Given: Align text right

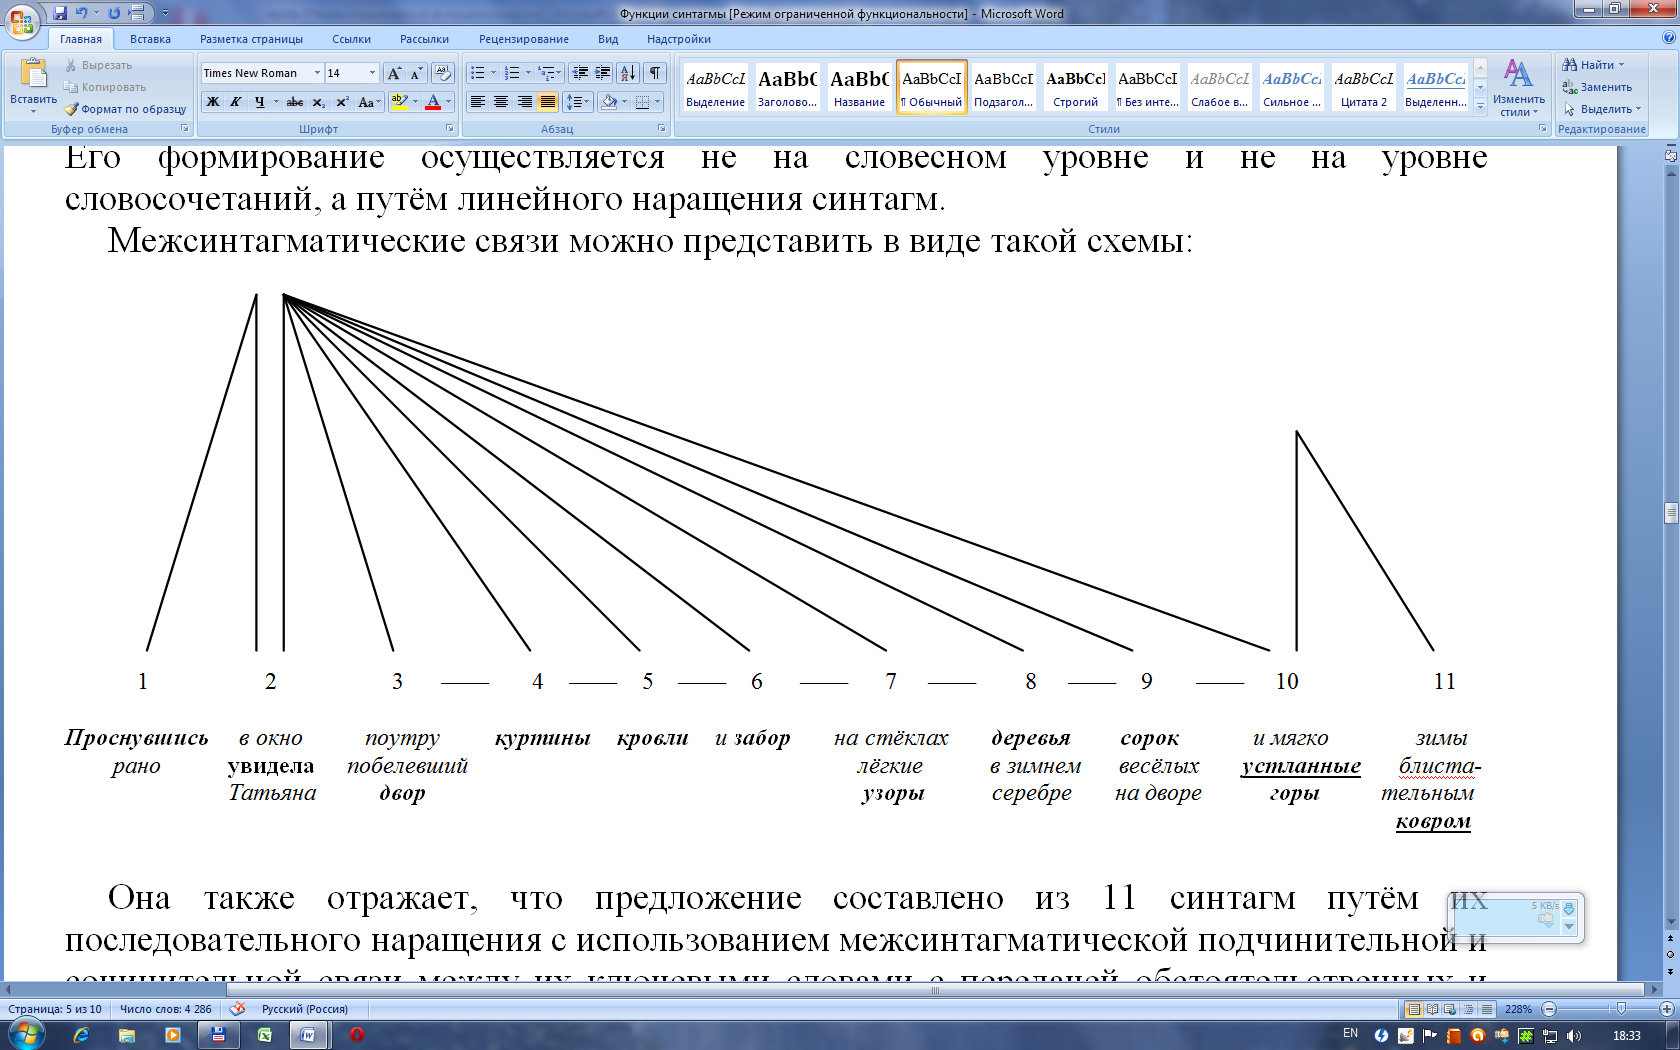Looking at the screenshot, I should click(x=524, y=102).
